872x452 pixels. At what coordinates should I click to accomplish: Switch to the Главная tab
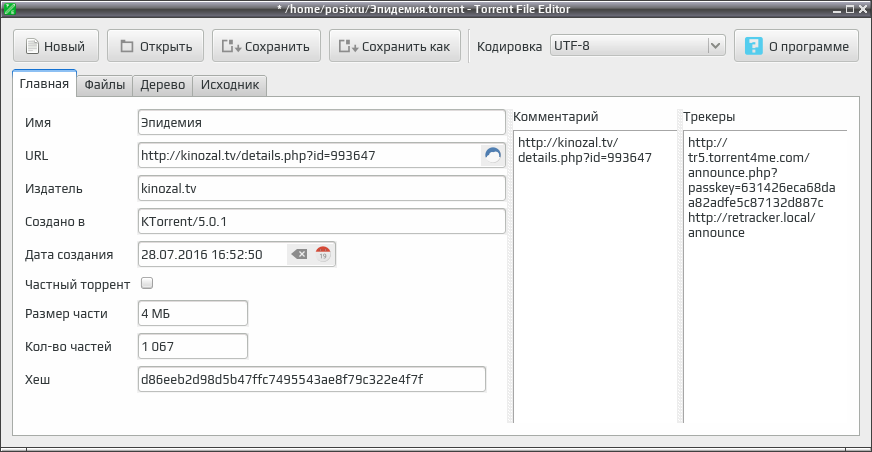44,84
